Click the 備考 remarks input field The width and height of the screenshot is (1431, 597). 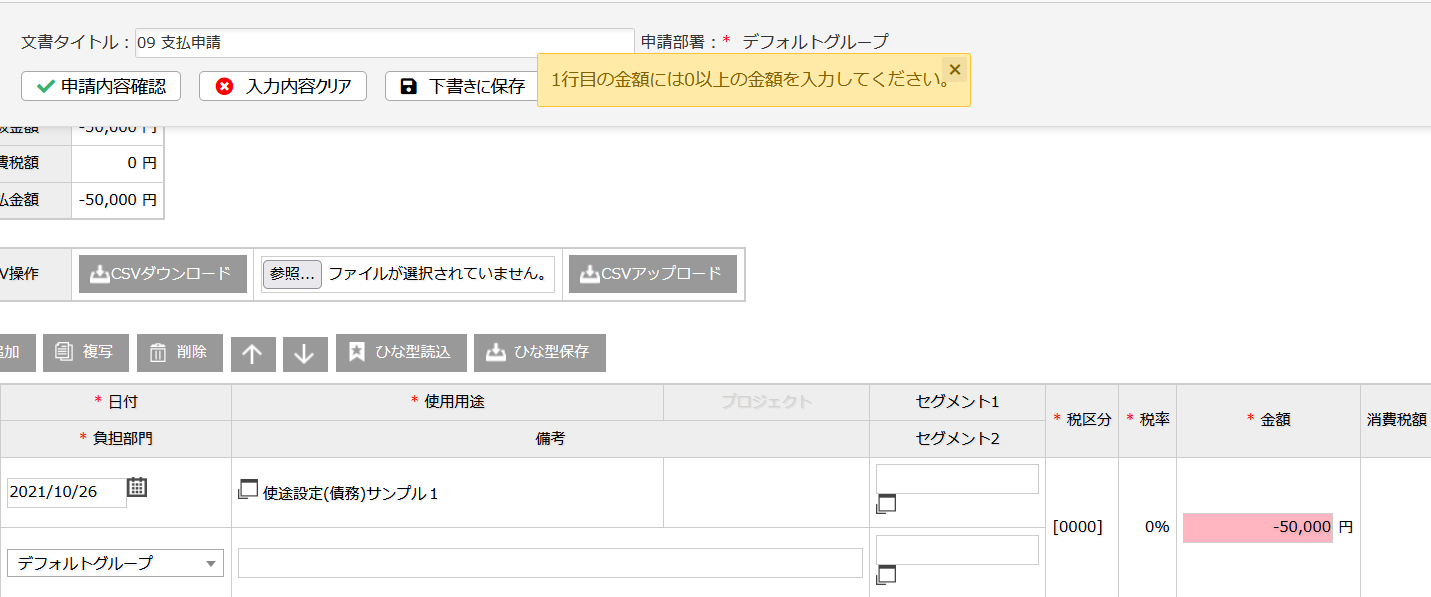click(550, 563)
